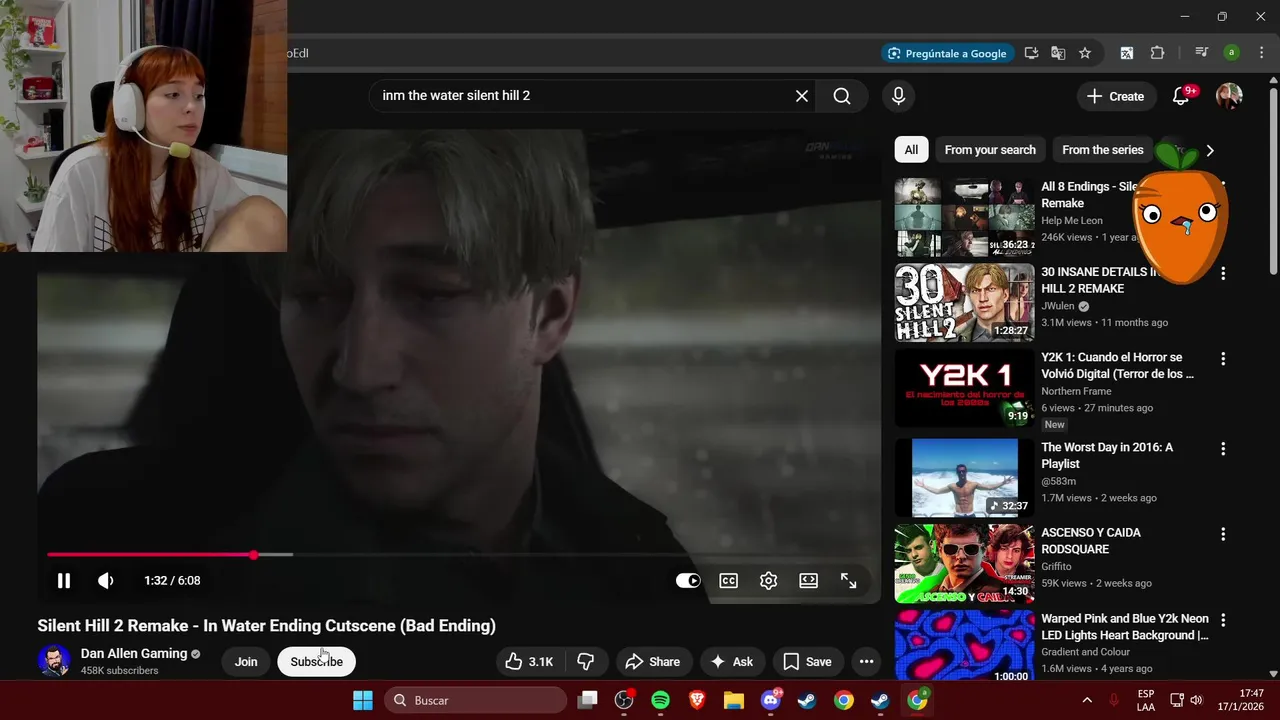Open Spotify from the taskbar
This screenshot has height=720, width=1280.
click(x=660, y=700)
